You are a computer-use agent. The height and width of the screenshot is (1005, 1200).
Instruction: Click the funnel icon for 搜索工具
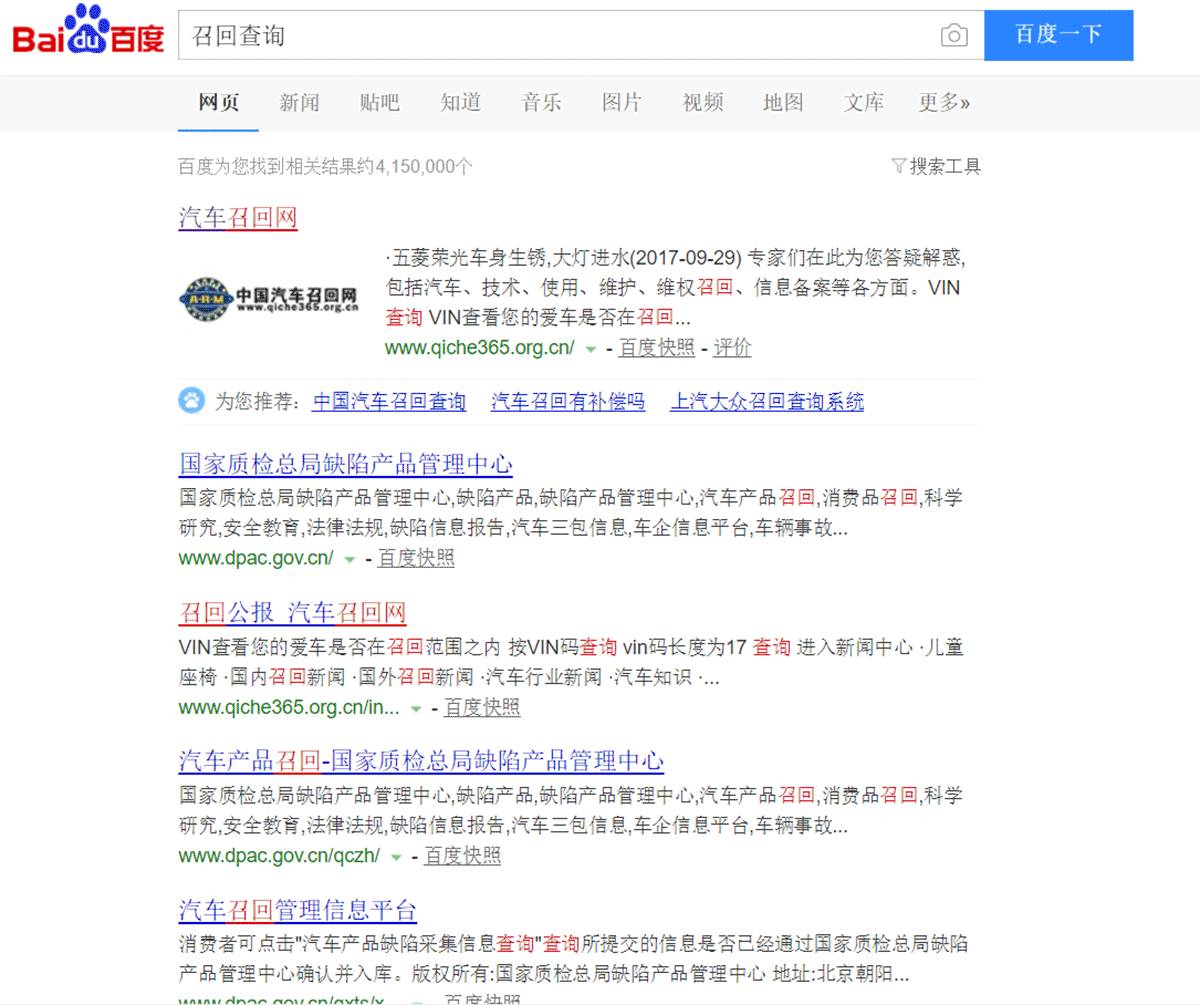click(898, 166)
